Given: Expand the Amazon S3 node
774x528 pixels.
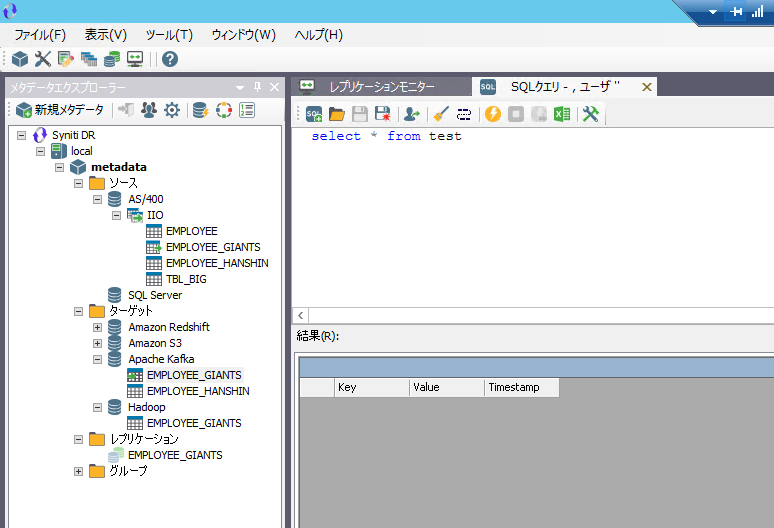Looking at the screenshot, I should click(97, 343).
